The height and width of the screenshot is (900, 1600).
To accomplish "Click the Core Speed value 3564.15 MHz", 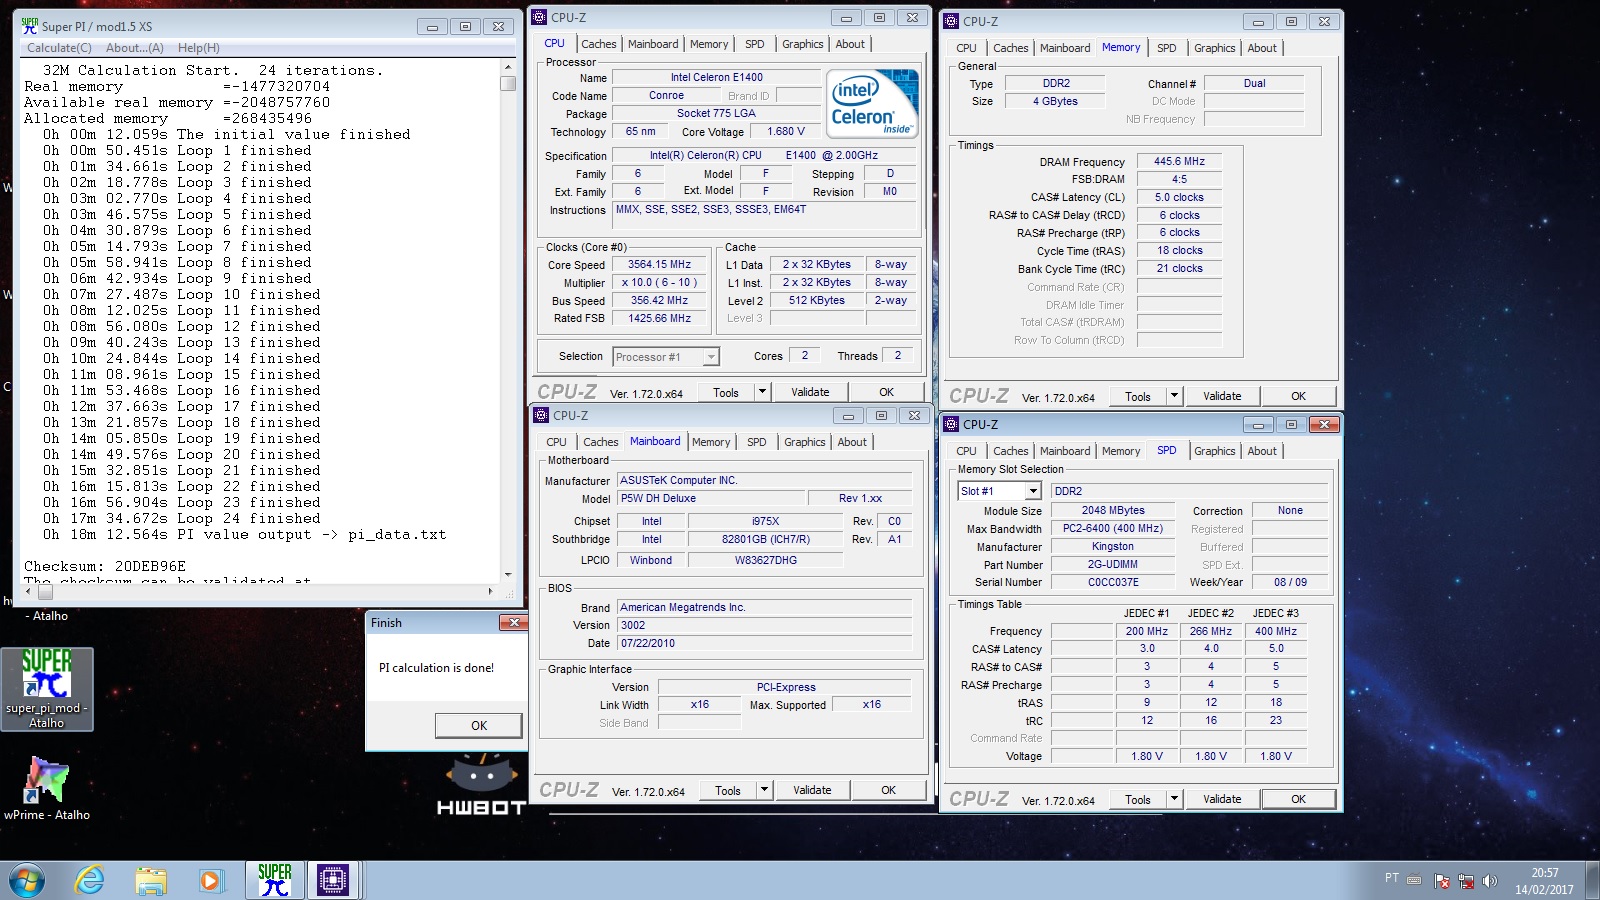I will point(660,265).
